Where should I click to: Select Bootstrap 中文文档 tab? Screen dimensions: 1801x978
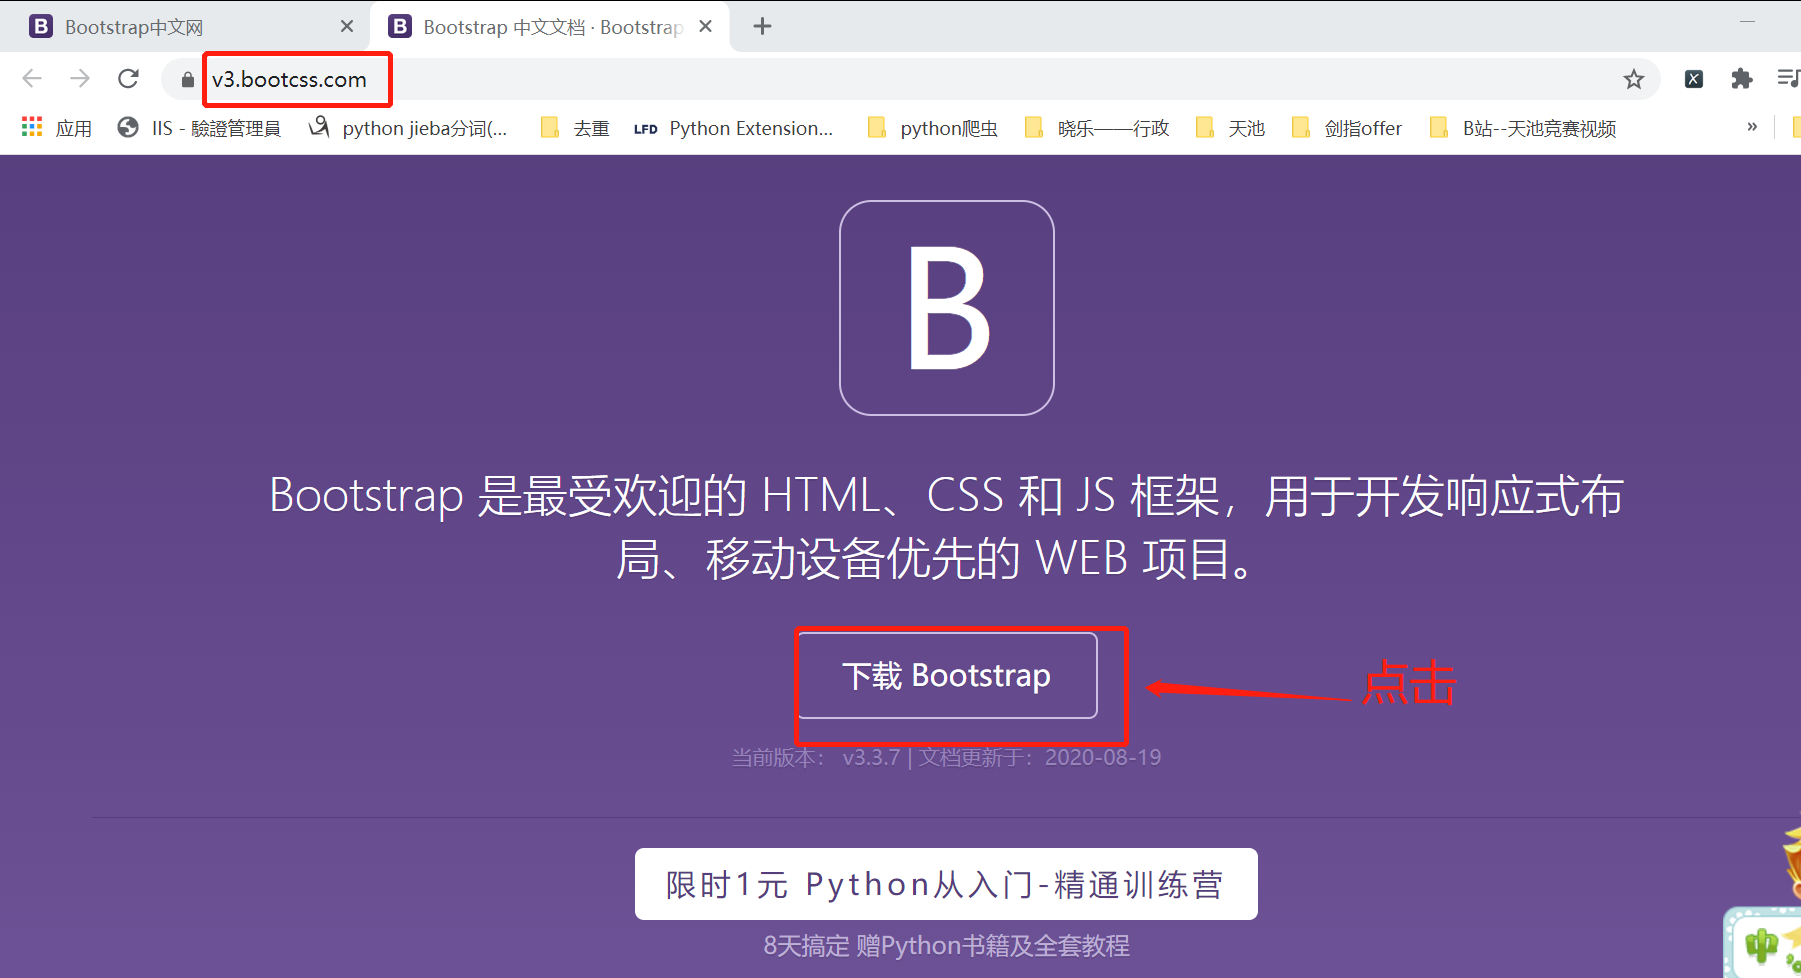550,27
